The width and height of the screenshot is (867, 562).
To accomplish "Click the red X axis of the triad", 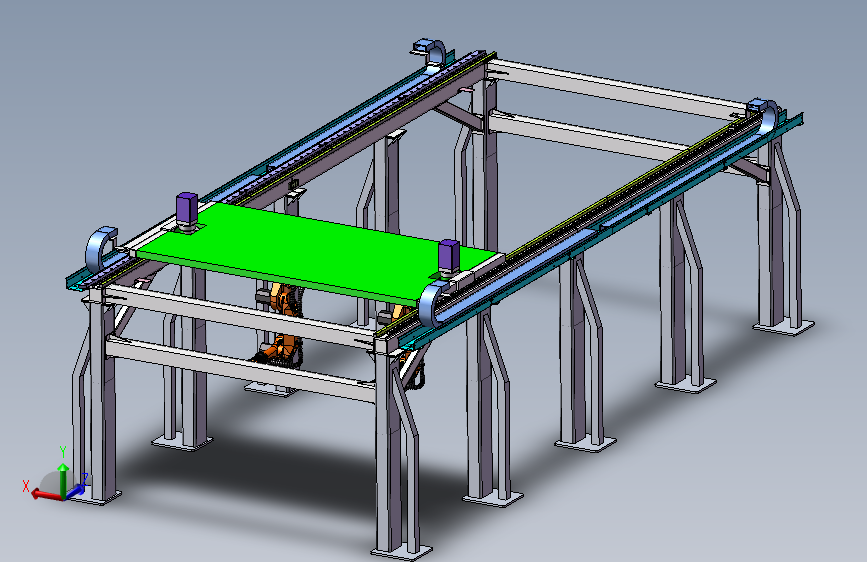I will click(45, 494).
